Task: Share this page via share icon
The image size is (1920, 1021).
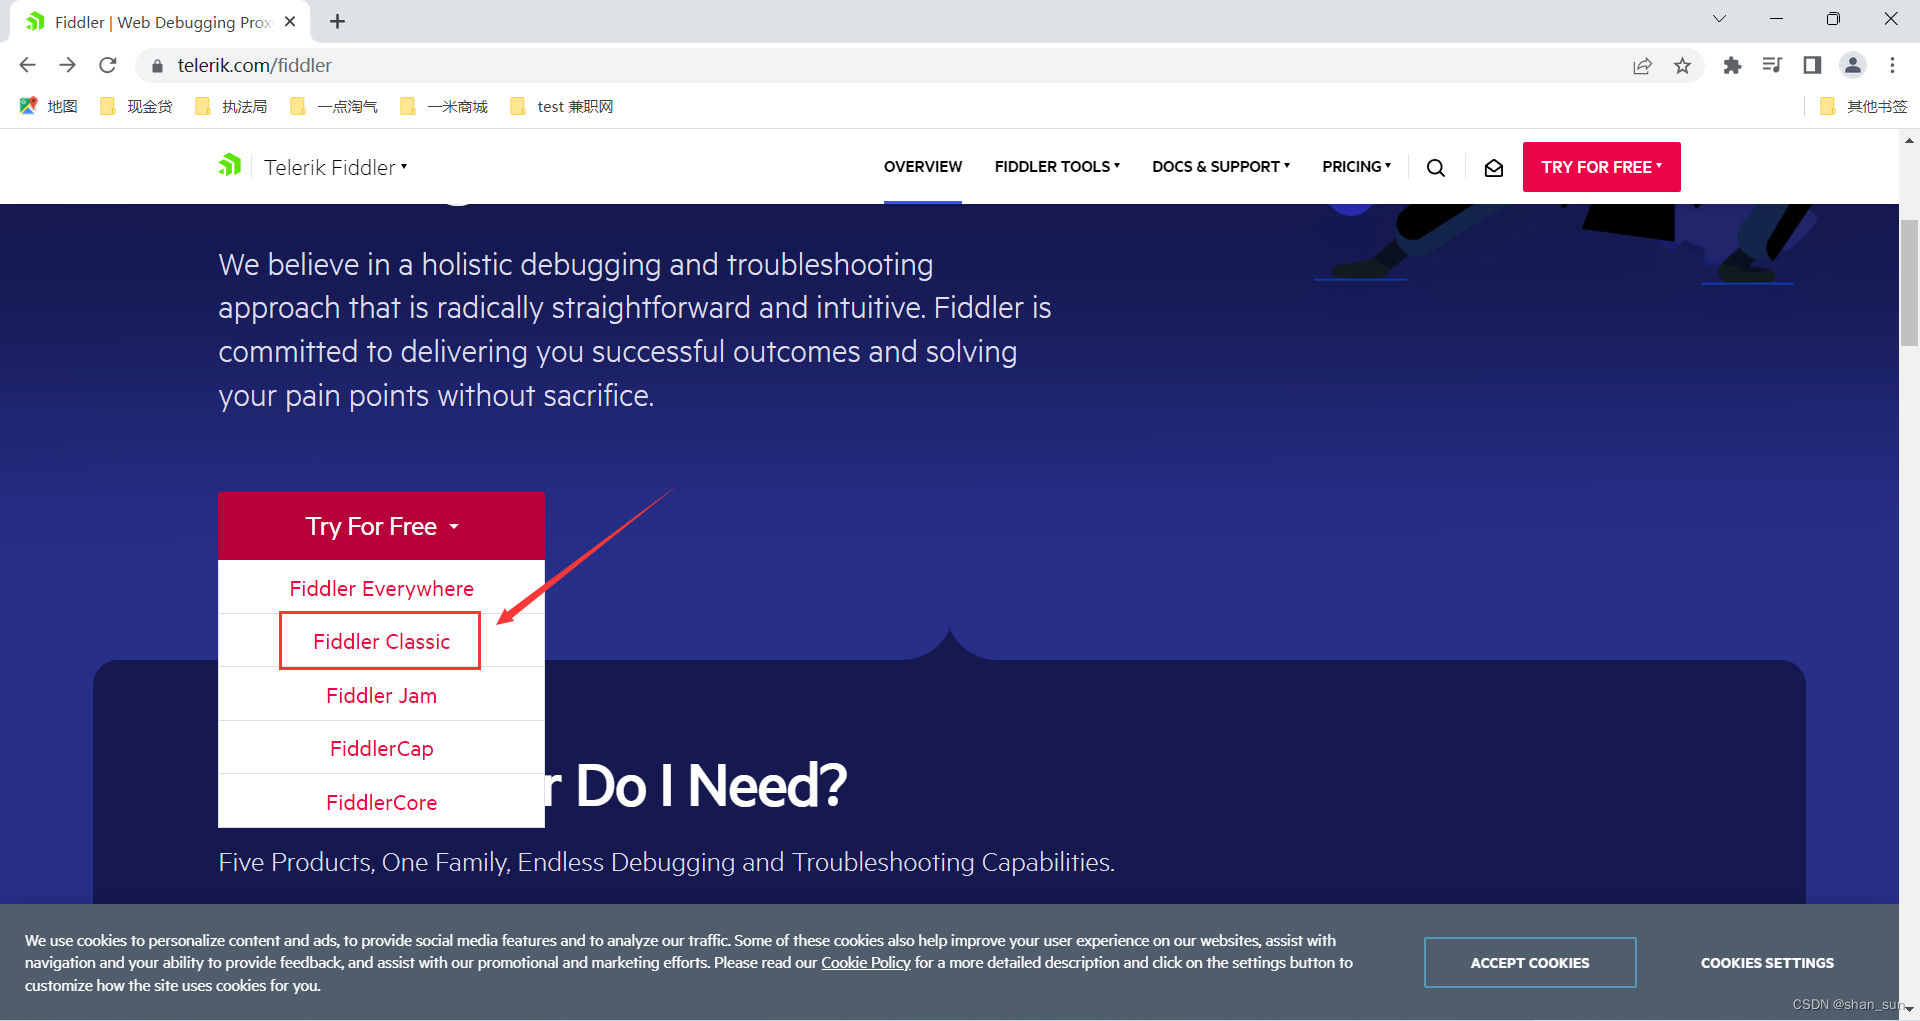Action: pos(1642,66)
